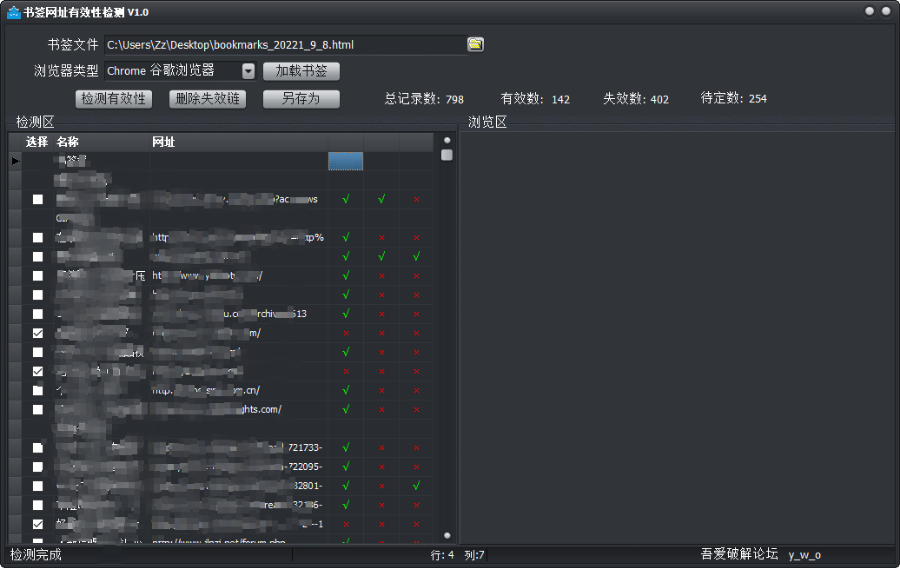Focus the 书签文件 path input field
Image resolution: width=900 pixels, height=568 pixels.
coord(285,45)
